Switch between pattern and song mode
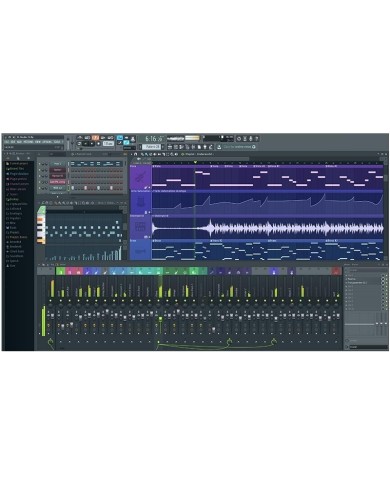This screenshot has width=390, height=484. point(79,144)
